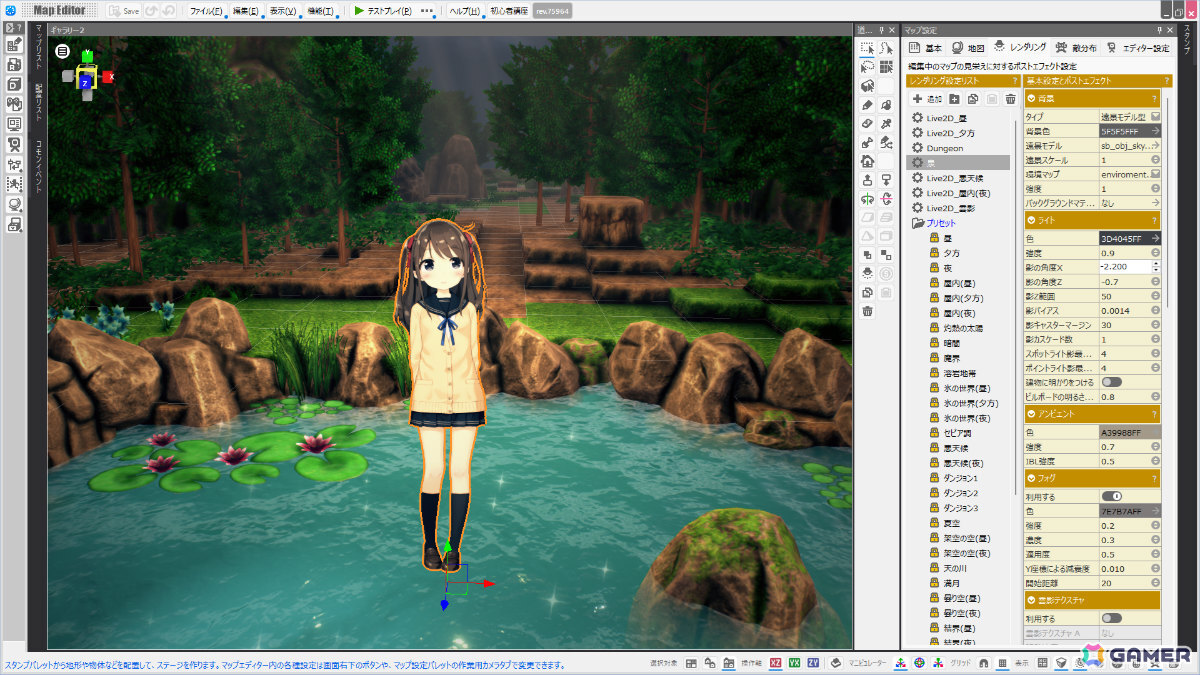Open the 編集(E) menu

point(246,10)
